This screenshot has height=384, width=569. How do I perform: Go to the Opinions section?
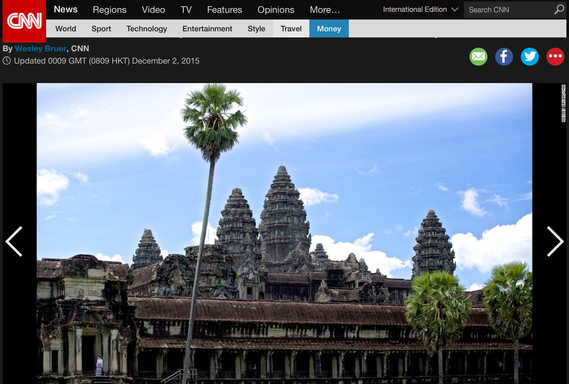[276, 10]
